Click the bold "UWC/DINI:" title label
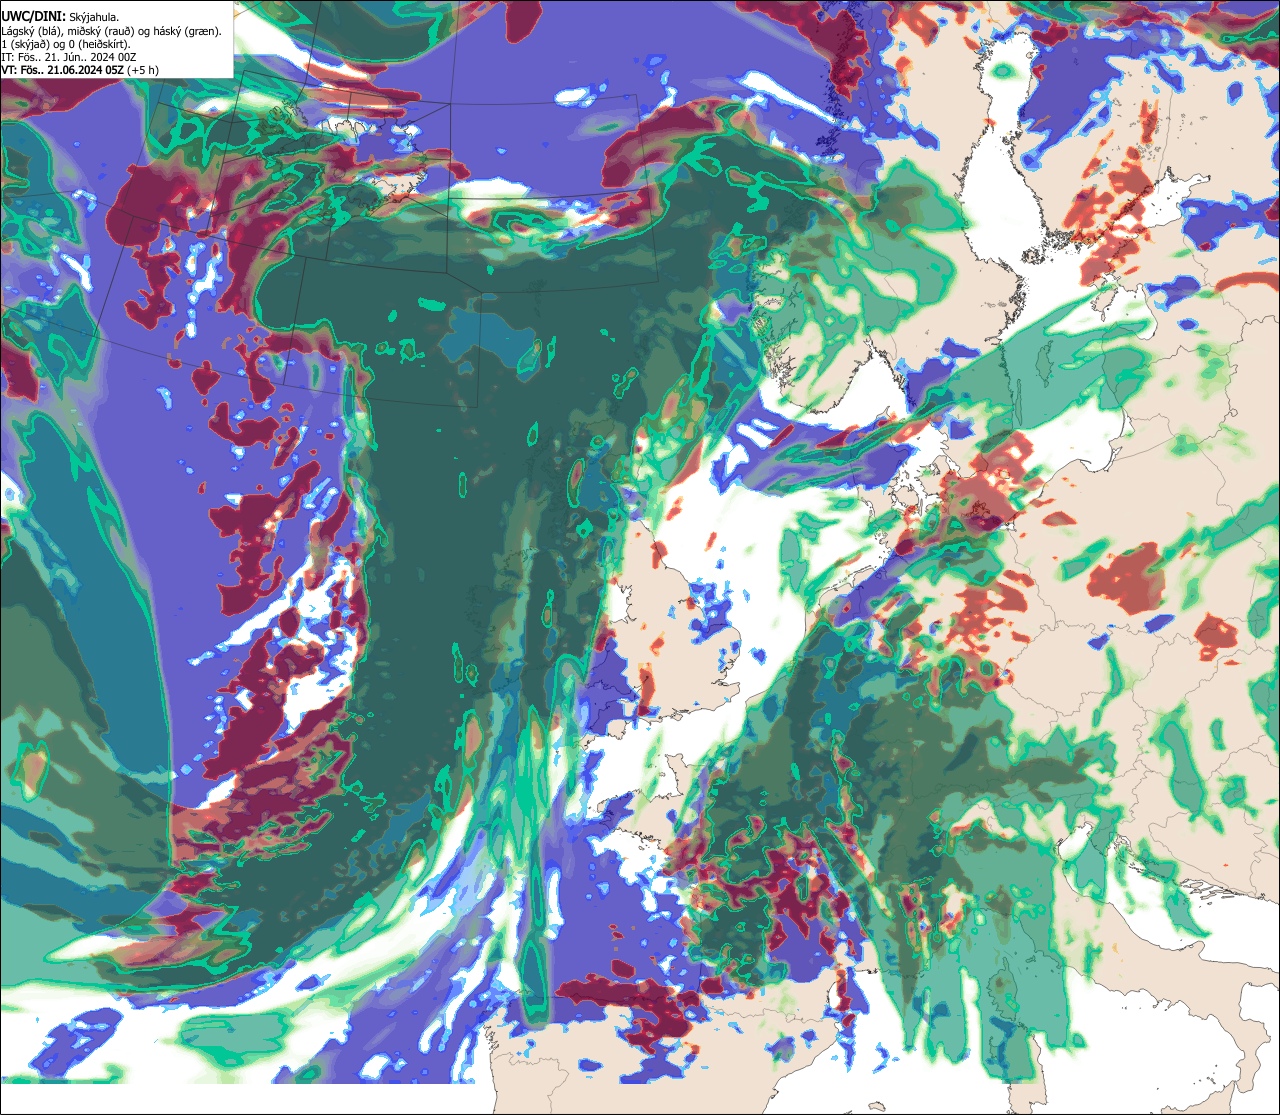 coord(34,17)
